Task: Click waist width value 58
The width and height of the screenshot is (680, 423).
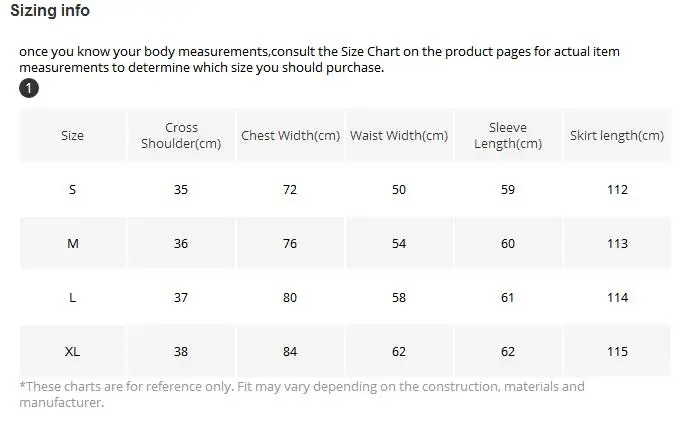Action: pyautogui.click(x=399, y=298)
